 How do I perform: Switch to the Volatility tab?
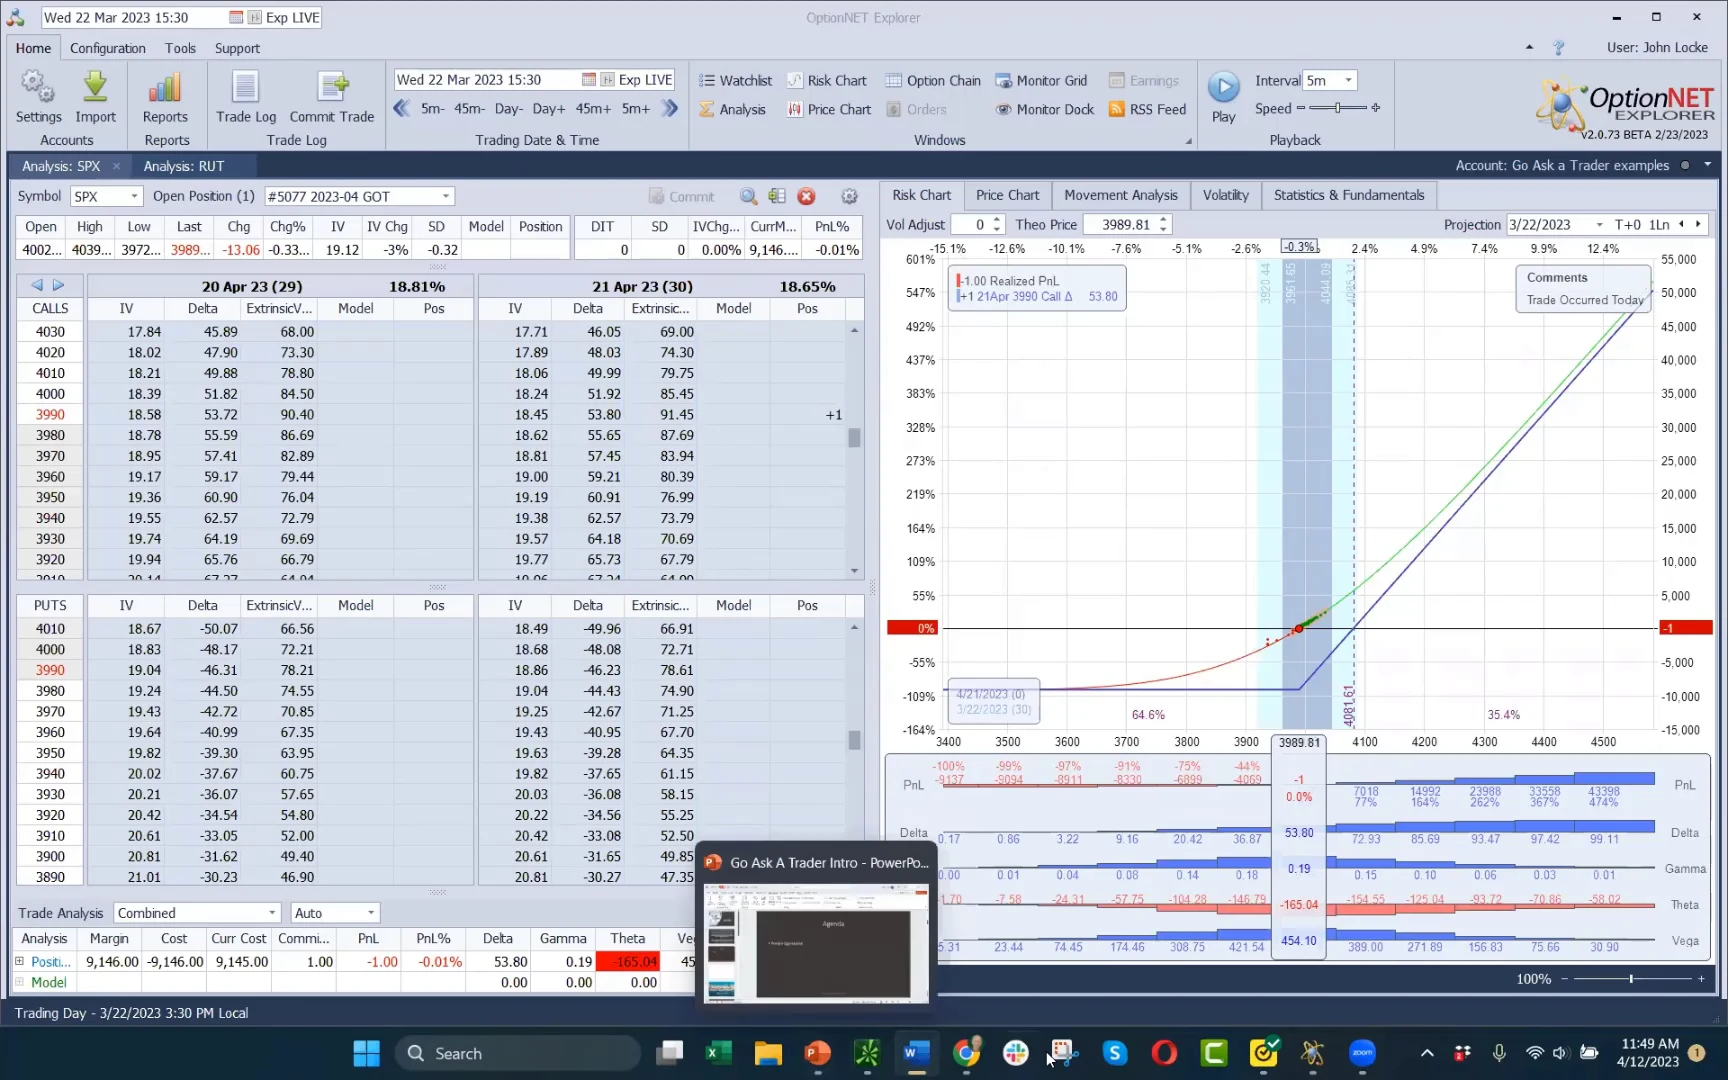tap(1225, 195)
